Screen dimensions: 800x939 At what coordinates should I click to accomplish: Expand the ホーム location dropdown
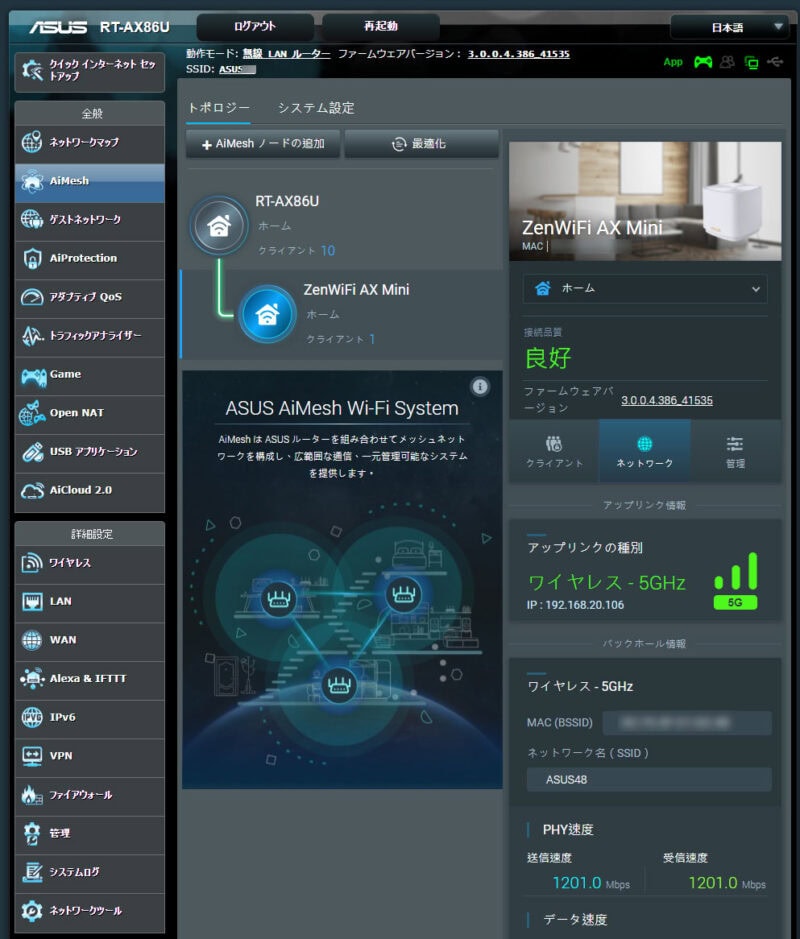tap(645, 288)
